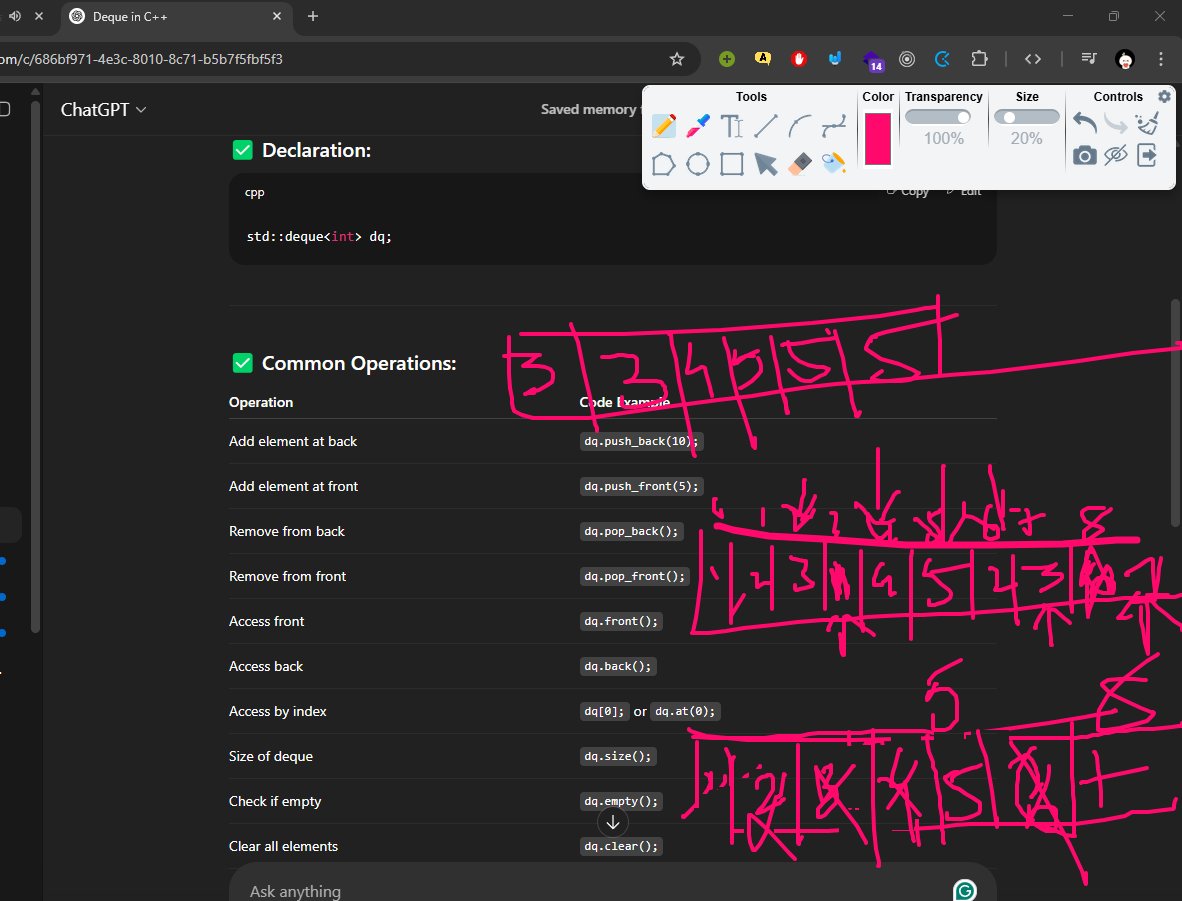Open the yellow 'A' speech-bubble extension

(763, 58)
